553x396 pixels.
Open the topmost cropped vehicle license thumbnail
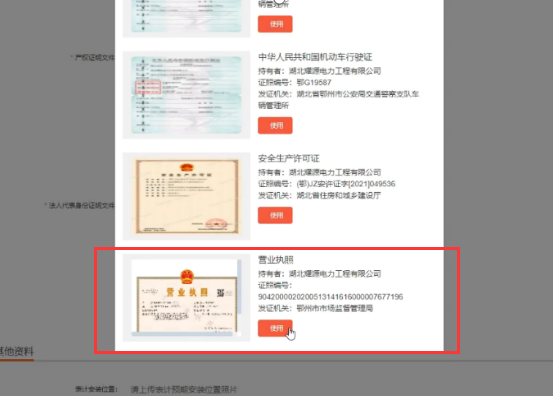pos(186,18)
